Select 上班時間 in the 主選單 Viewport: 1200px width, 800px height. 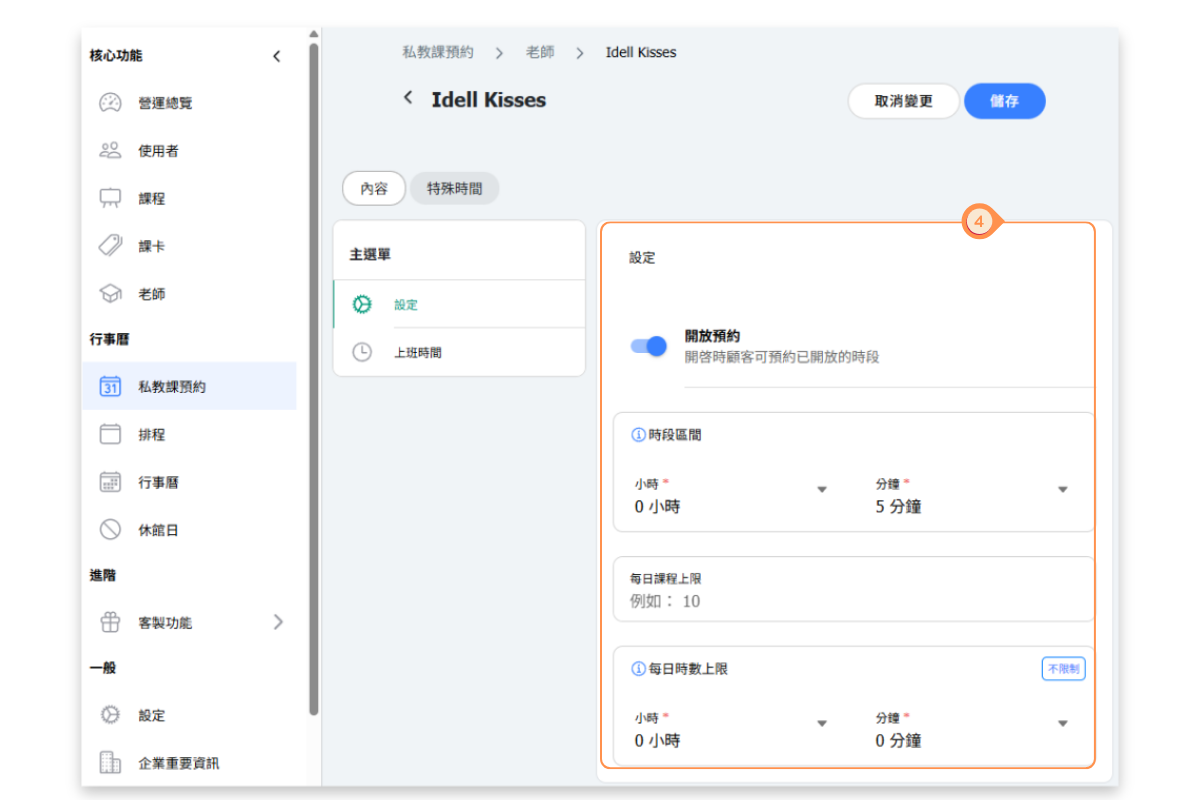tap(418, 352)
